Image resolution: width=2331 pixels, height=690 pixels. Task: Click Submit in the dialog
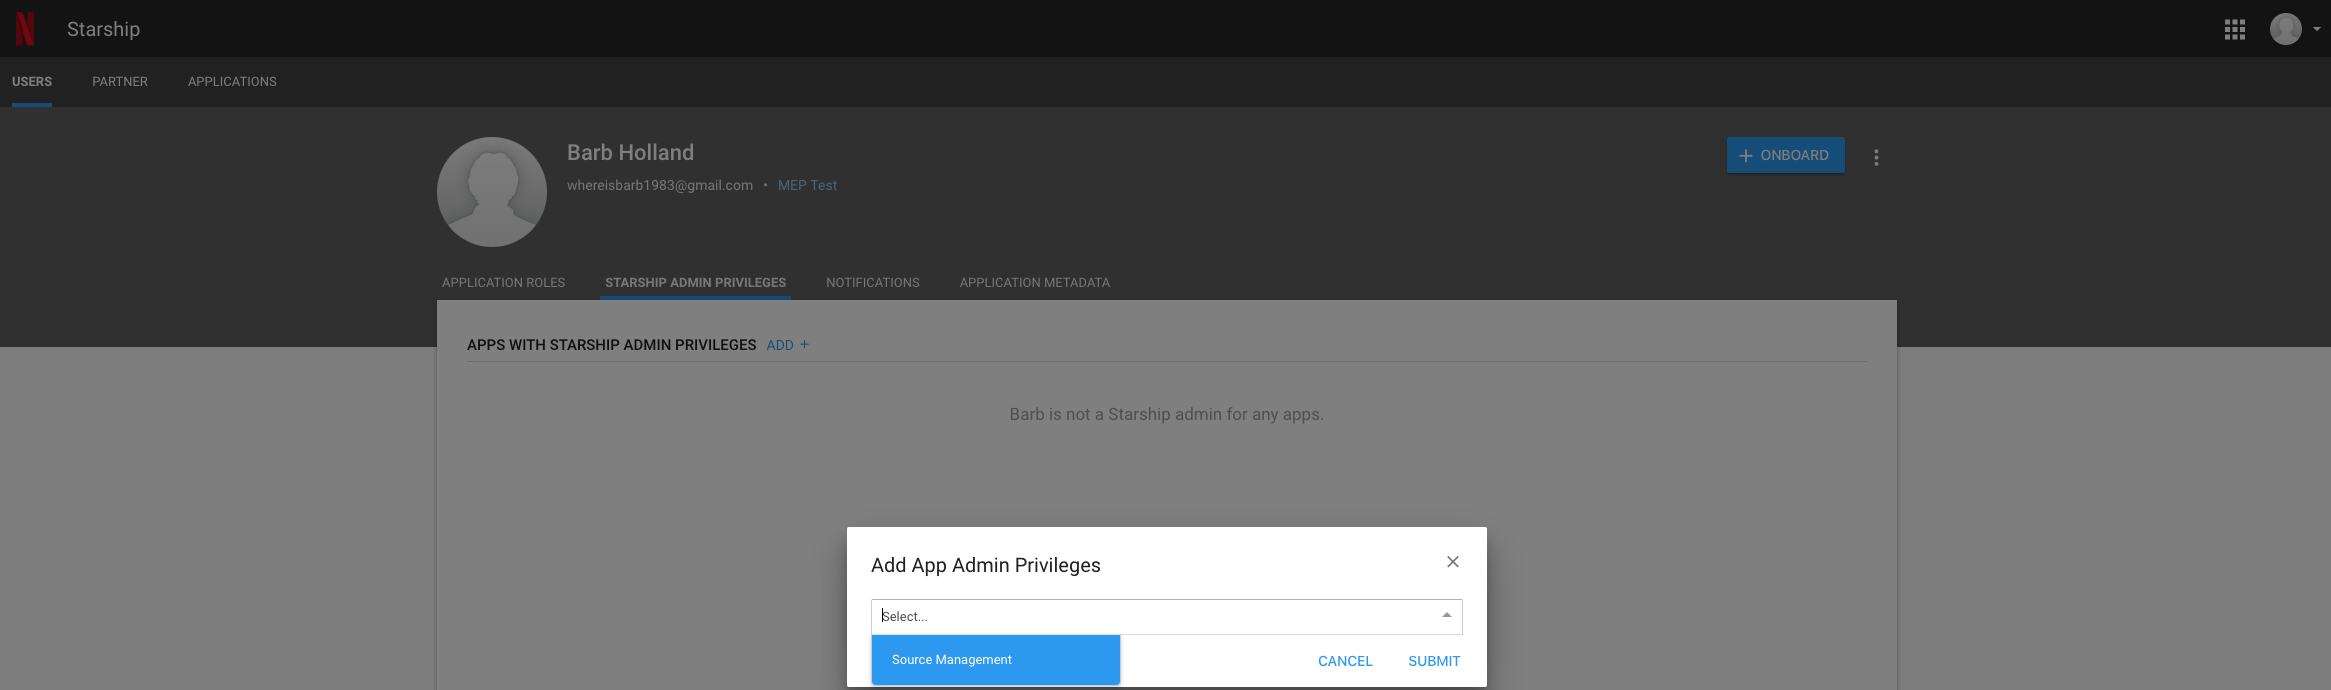1434,661
